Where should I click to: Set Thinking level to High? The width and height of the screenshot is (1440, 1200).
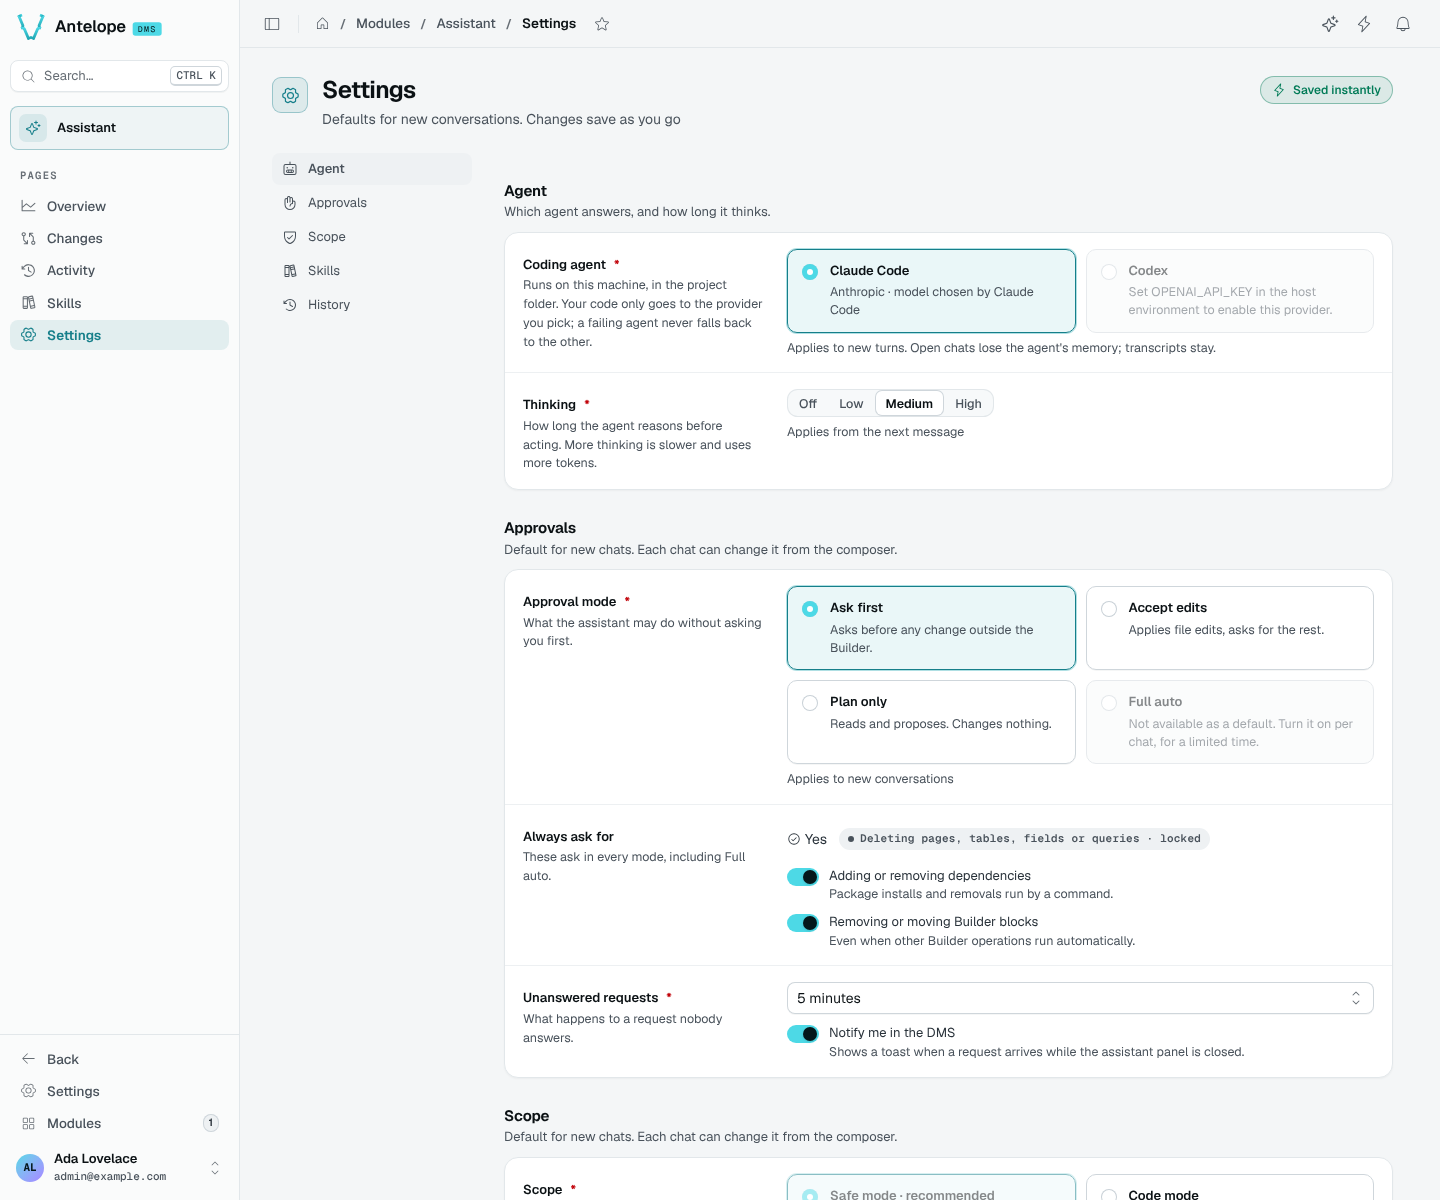[968, 404]
